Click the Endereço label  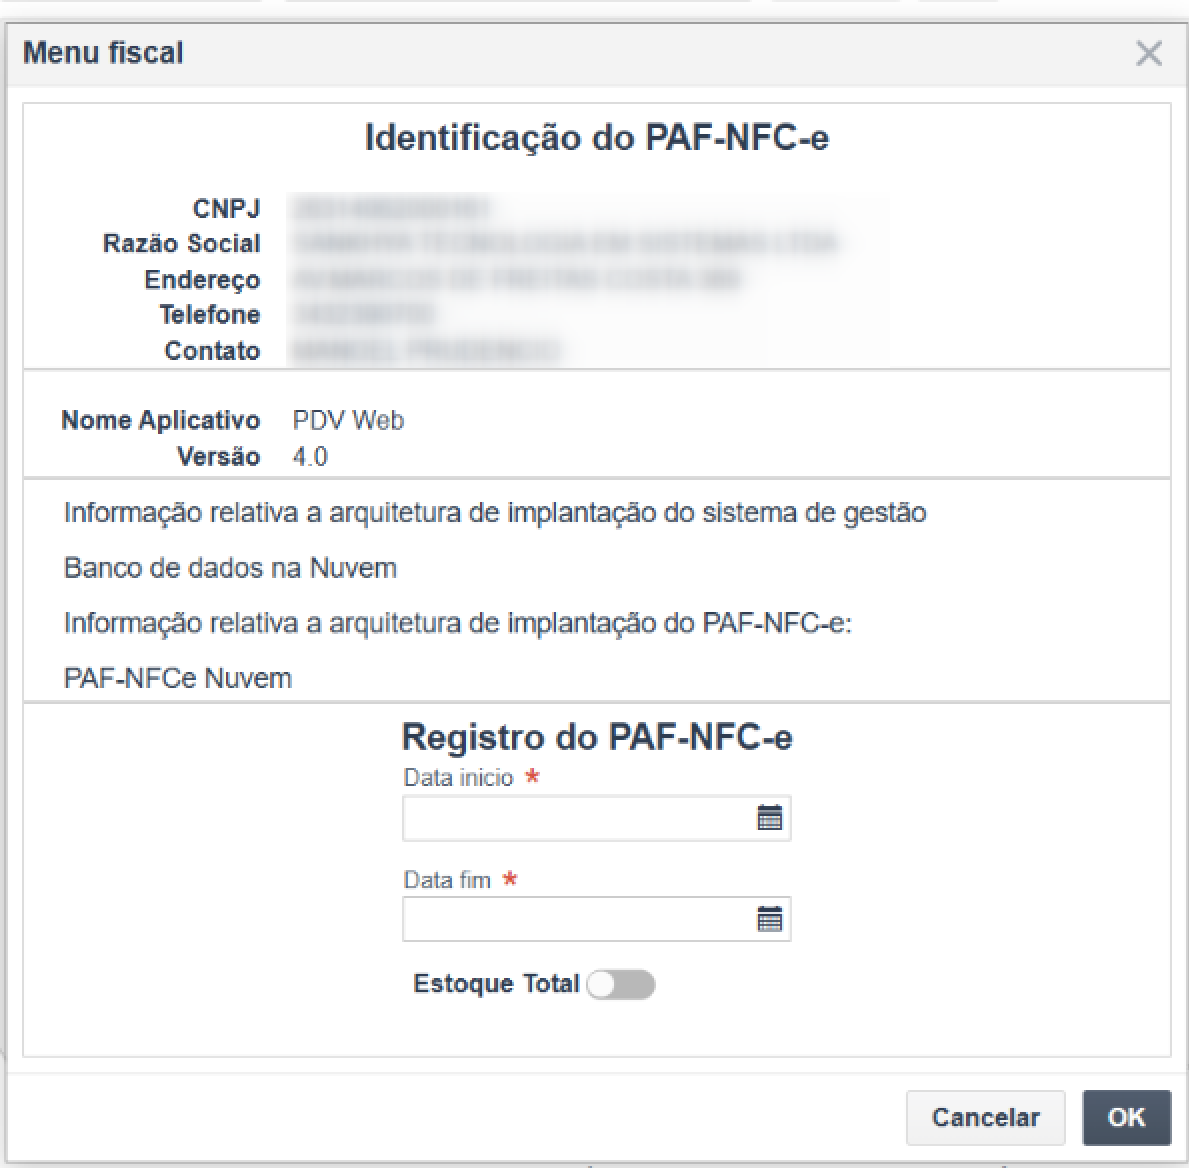pos(202,279)
